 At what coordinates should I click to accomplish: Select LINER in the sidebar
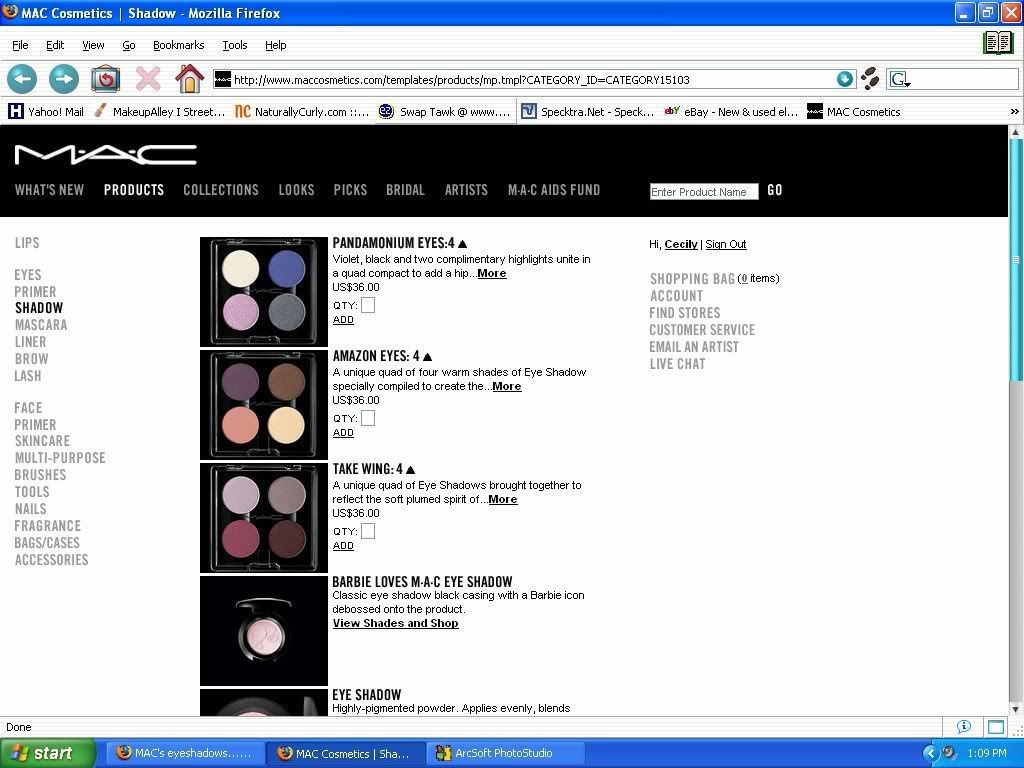pyautogui.click(x=31, y=342)
